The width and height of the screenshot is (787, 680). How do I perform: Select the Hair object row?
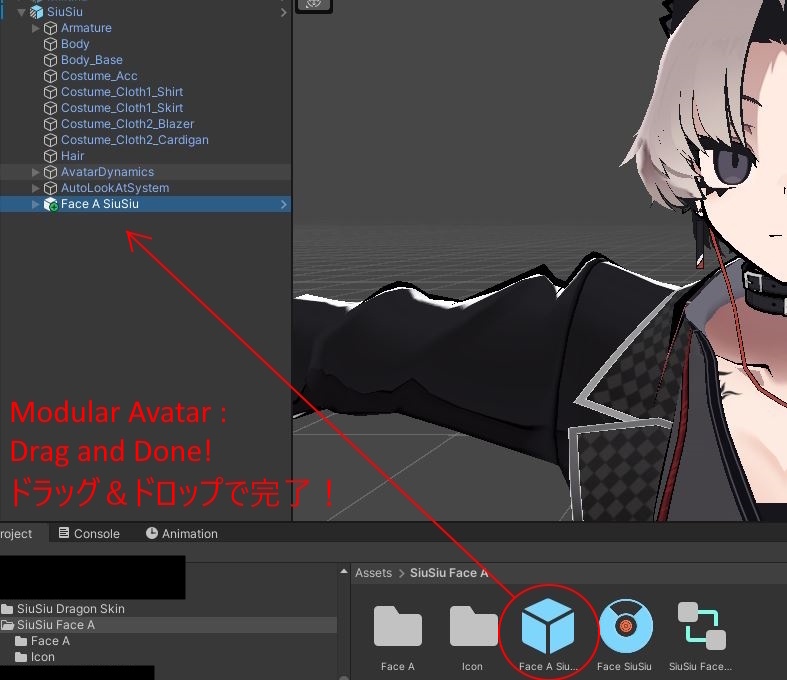pos(146,156)
